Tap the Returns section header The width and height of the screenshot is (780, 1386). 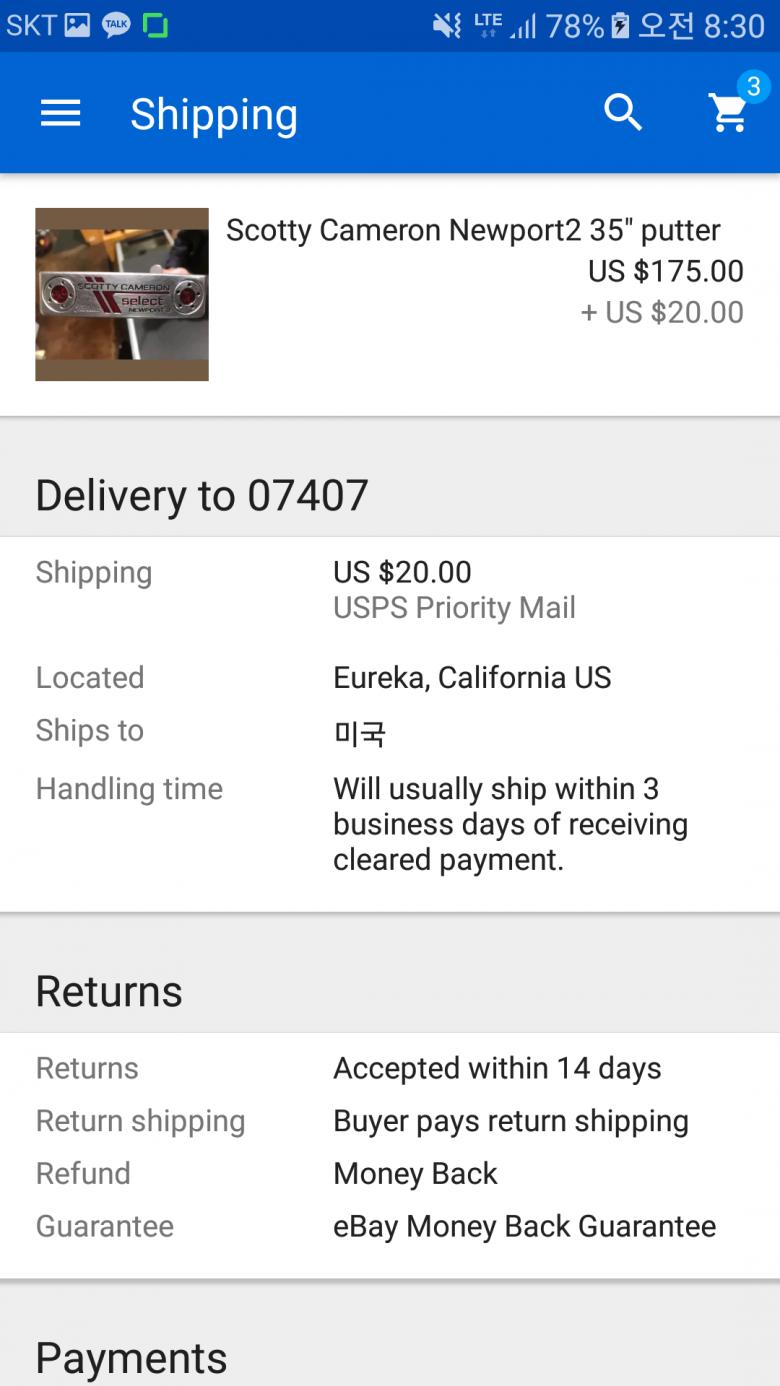[x=109, y=991]
